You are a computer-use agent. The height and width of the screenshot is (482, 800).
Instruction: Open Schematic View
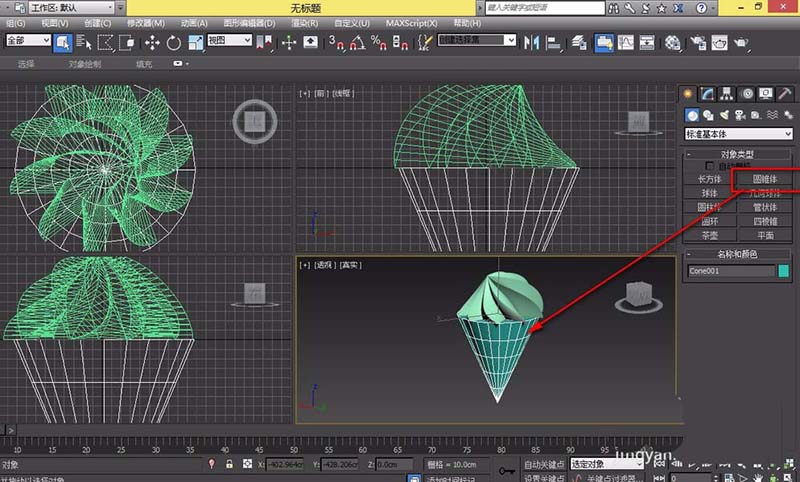[x=647, y=42]
